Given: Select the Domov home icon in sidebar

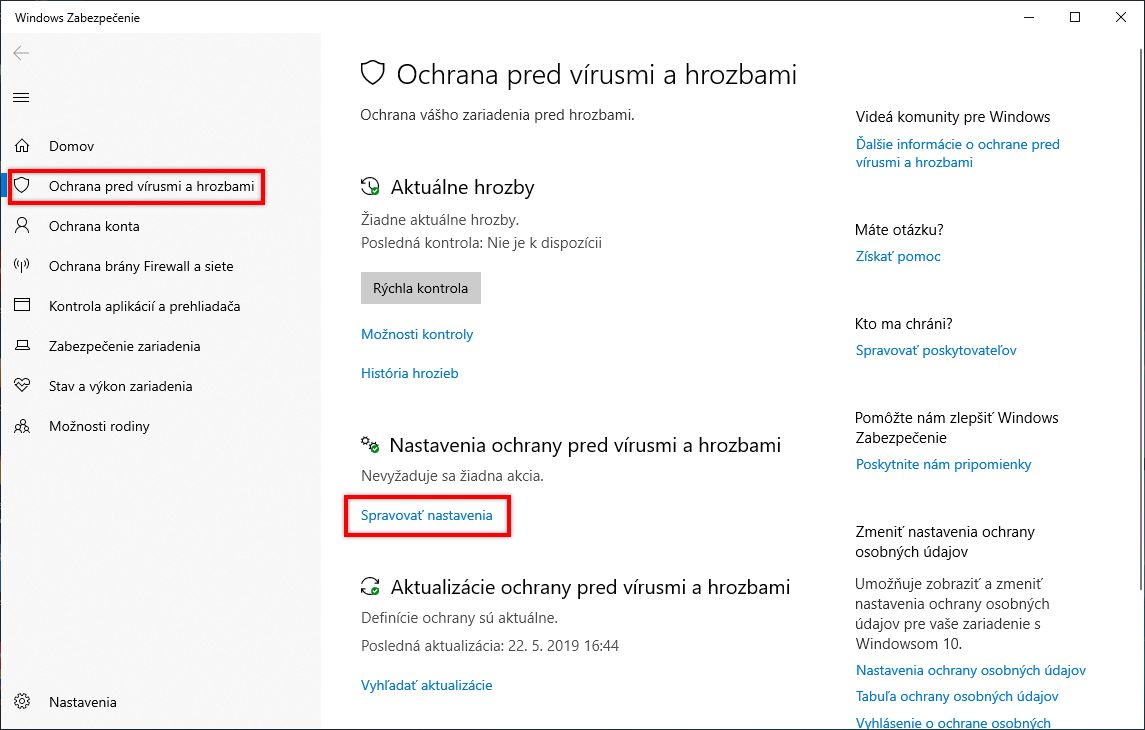Looking at the screenshot, I should 22,146.
